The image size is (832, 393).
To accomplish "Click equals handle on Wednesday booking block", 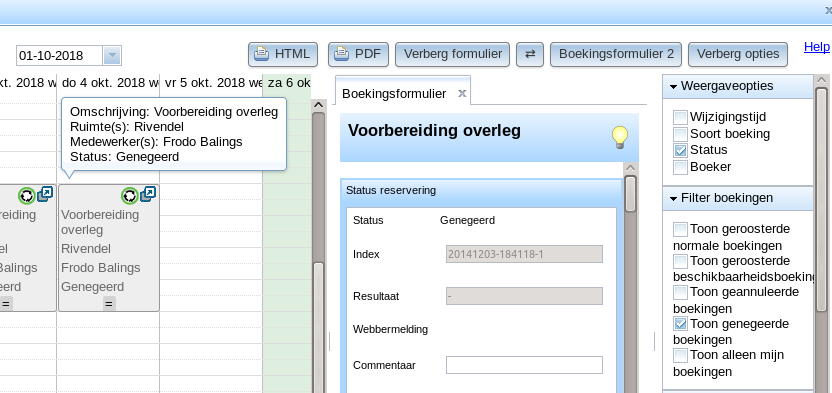I will tap(6, 303).
